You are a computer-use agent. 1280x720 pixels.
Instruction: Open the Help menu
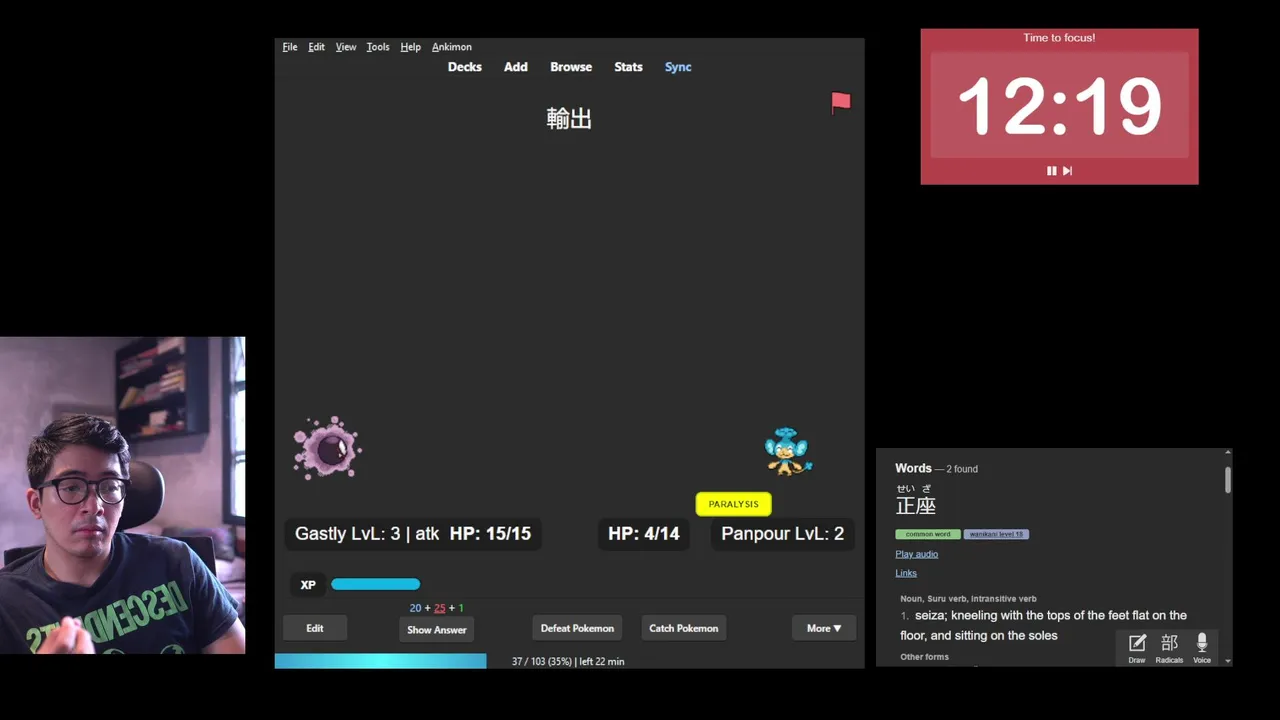tap(410, 47)
